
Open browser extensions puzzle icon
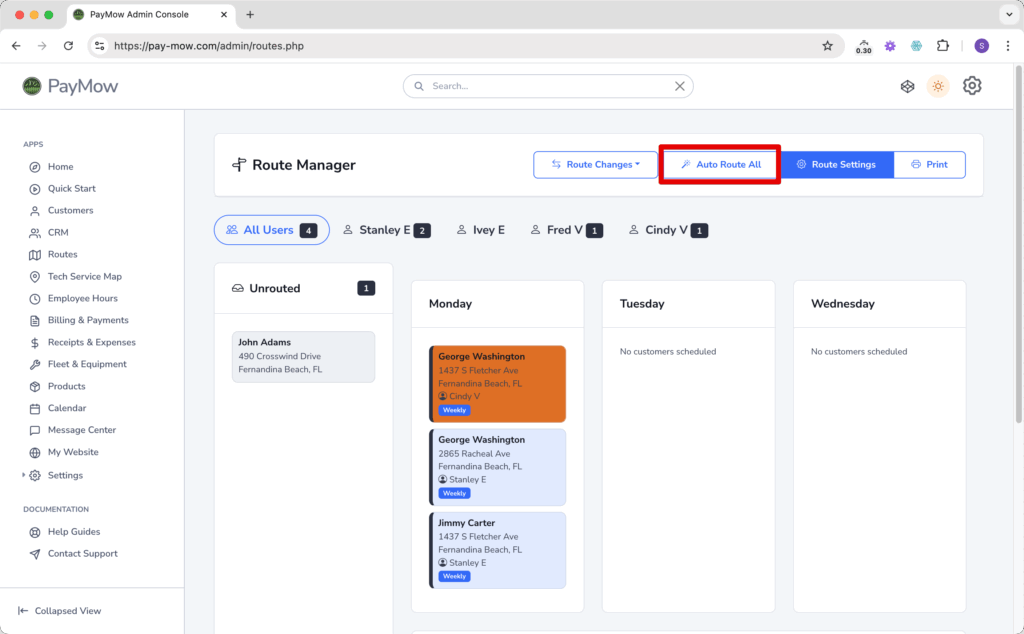(x=942, y=46)
